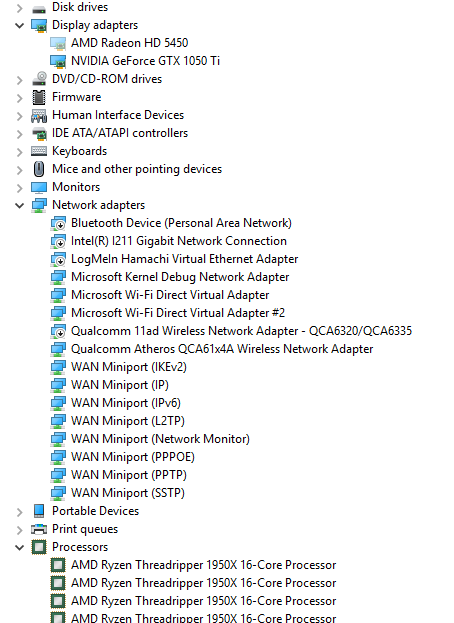Click the Firmware chip icon
The image size is (454, 623).
[39, 97]
